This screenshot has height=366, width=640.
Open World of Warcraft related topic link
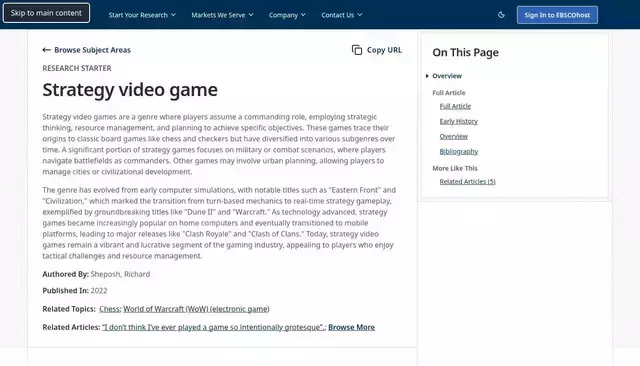click(196, 309)
